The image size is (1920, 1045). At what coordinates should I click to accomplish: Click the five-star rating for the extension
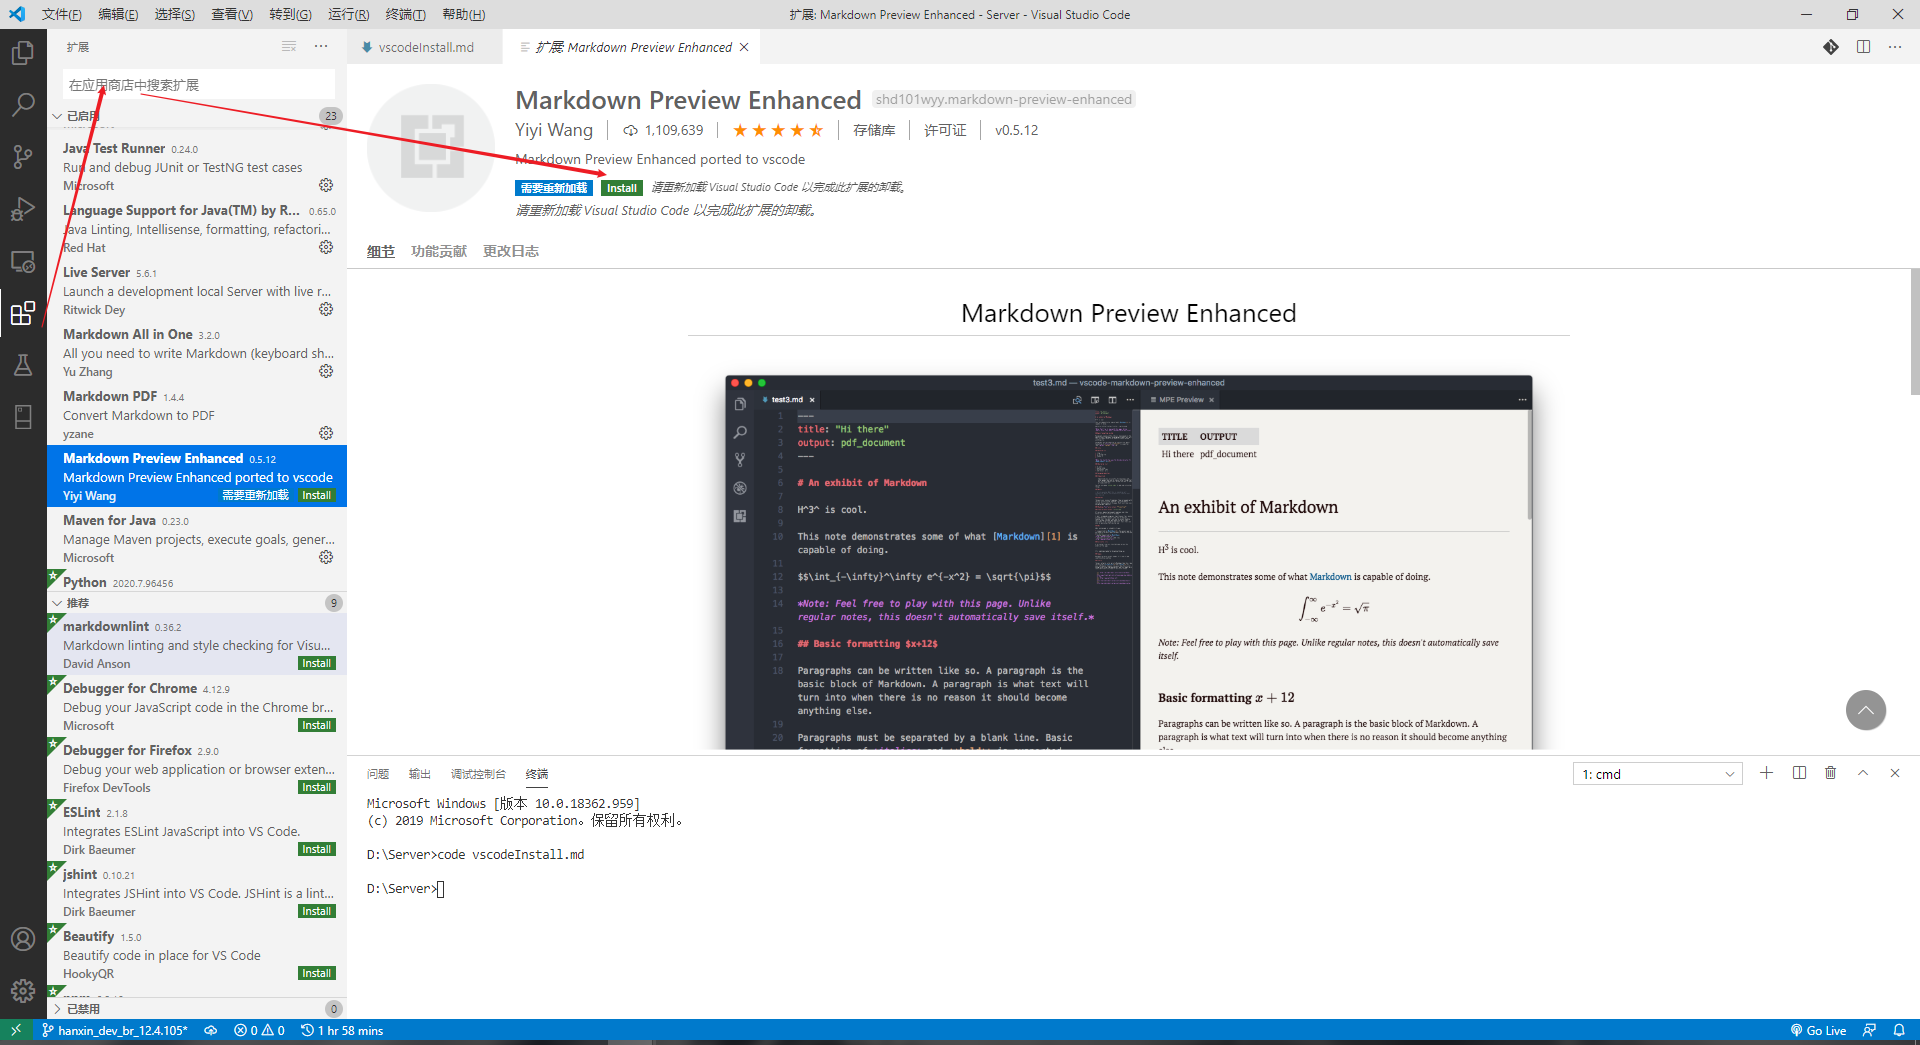(778, 130)
